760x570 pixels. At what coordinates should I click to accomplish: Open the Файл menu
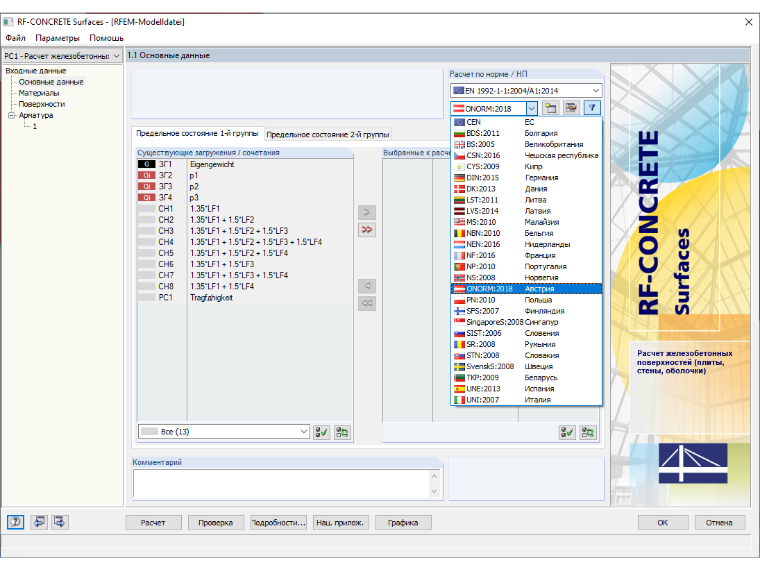click(16, 38)
